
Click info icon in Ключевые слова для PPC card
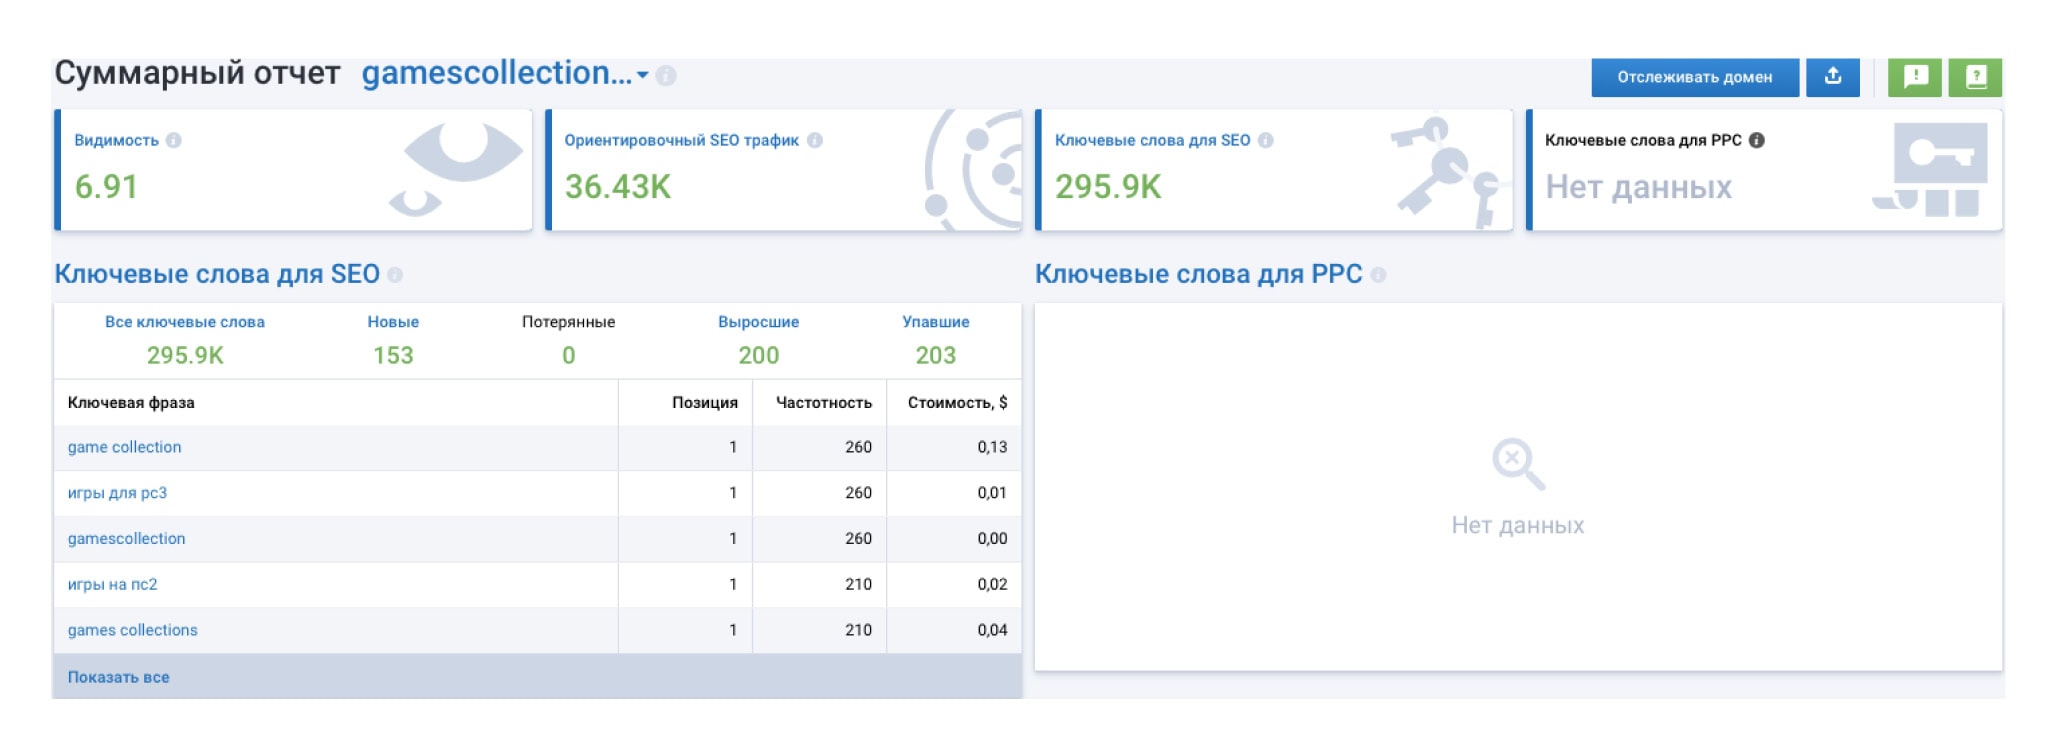[1757, 141]
